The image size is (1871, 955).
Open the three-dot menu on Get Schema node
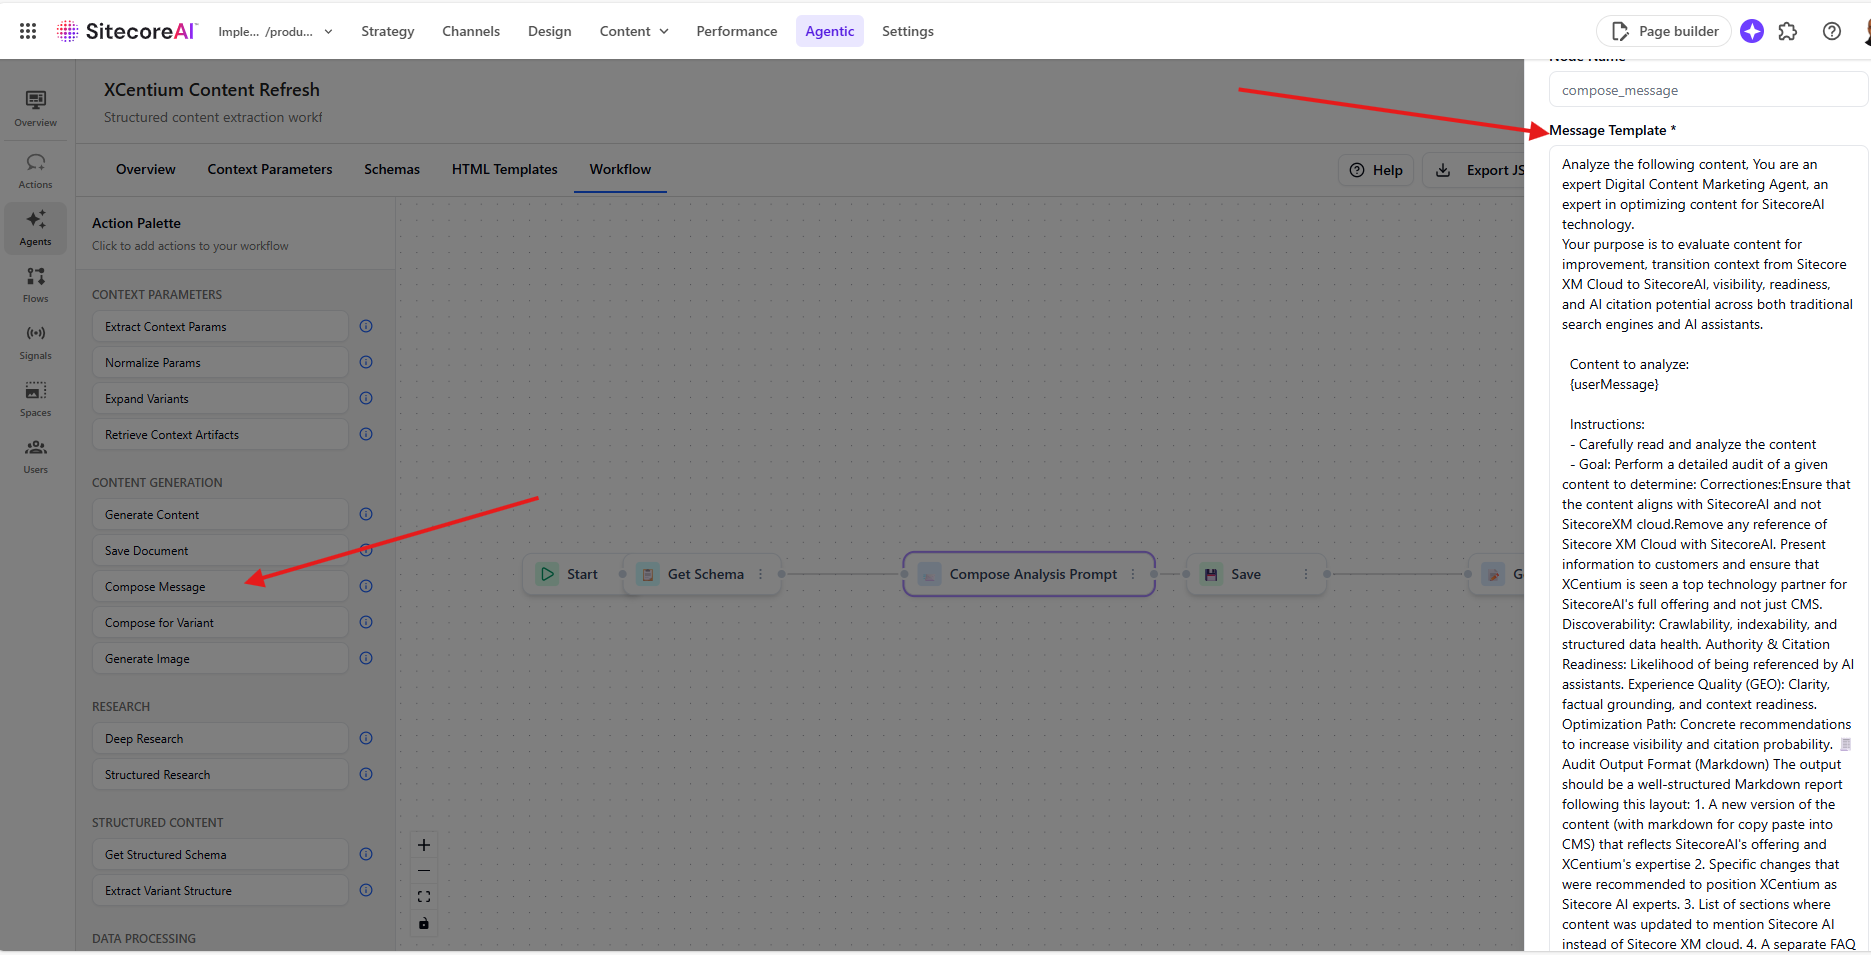click(x=761, y=574)
